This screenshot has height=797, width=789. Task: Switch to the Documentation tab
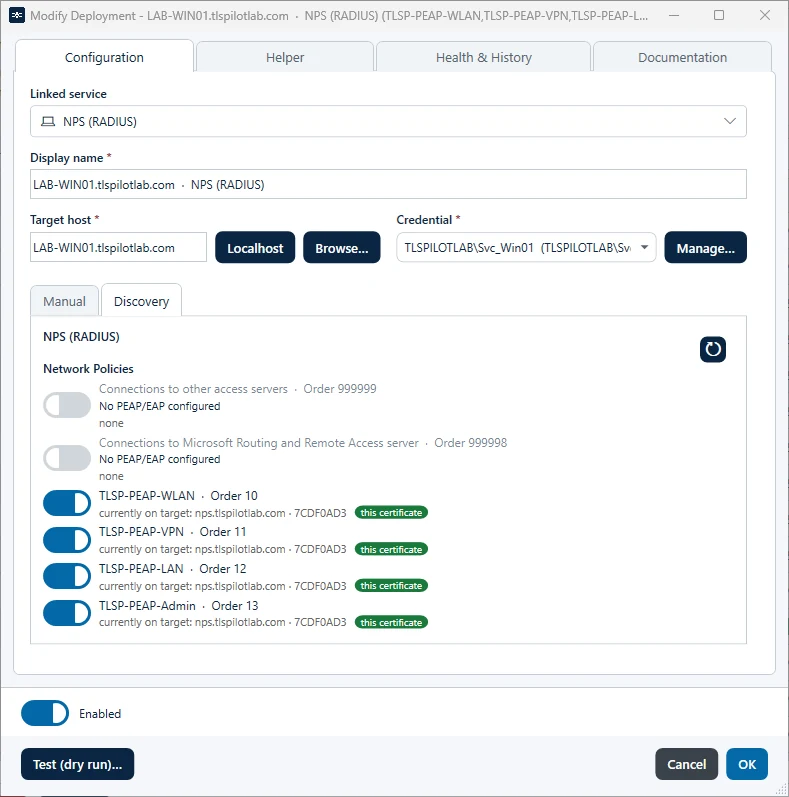pyautogui.click(x=682, y=57)
